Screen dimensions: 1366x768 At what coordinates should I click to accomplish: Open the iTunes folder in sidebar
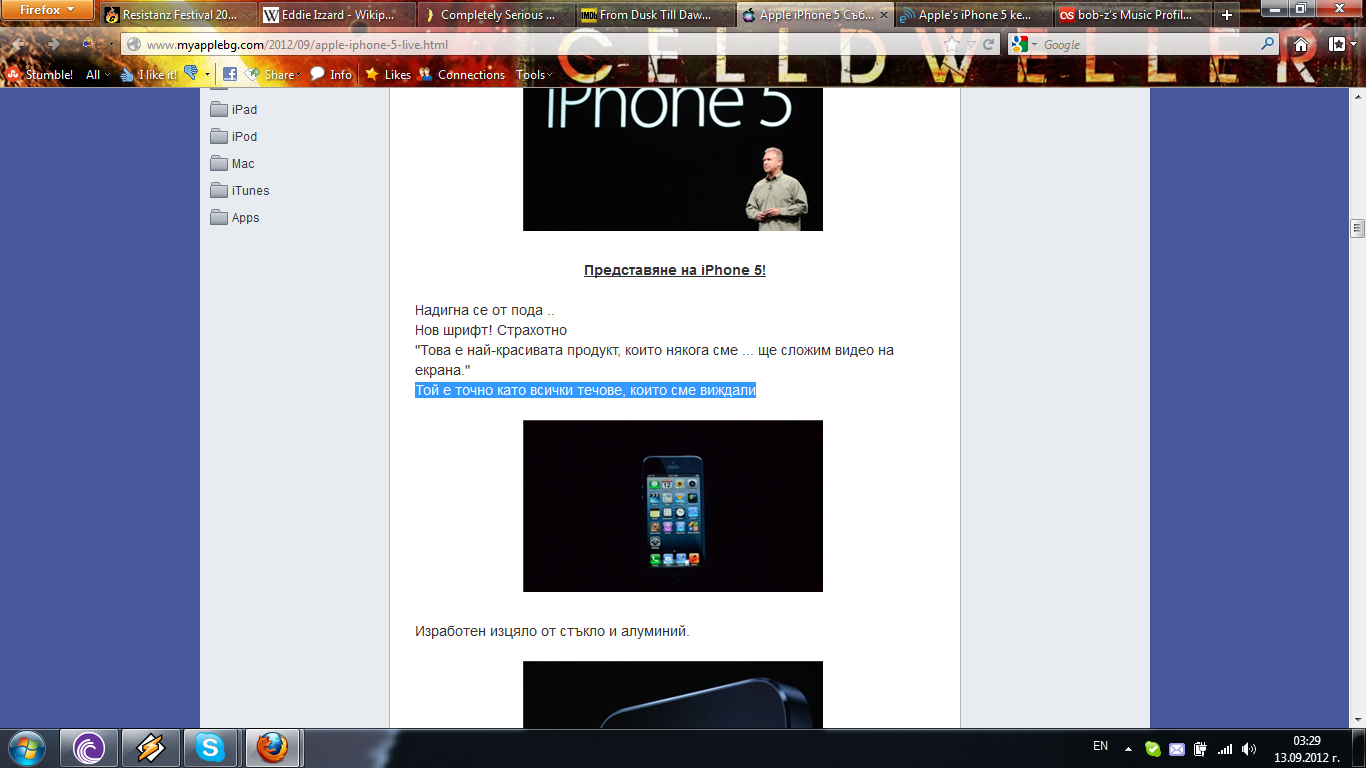tap(240, 191)
